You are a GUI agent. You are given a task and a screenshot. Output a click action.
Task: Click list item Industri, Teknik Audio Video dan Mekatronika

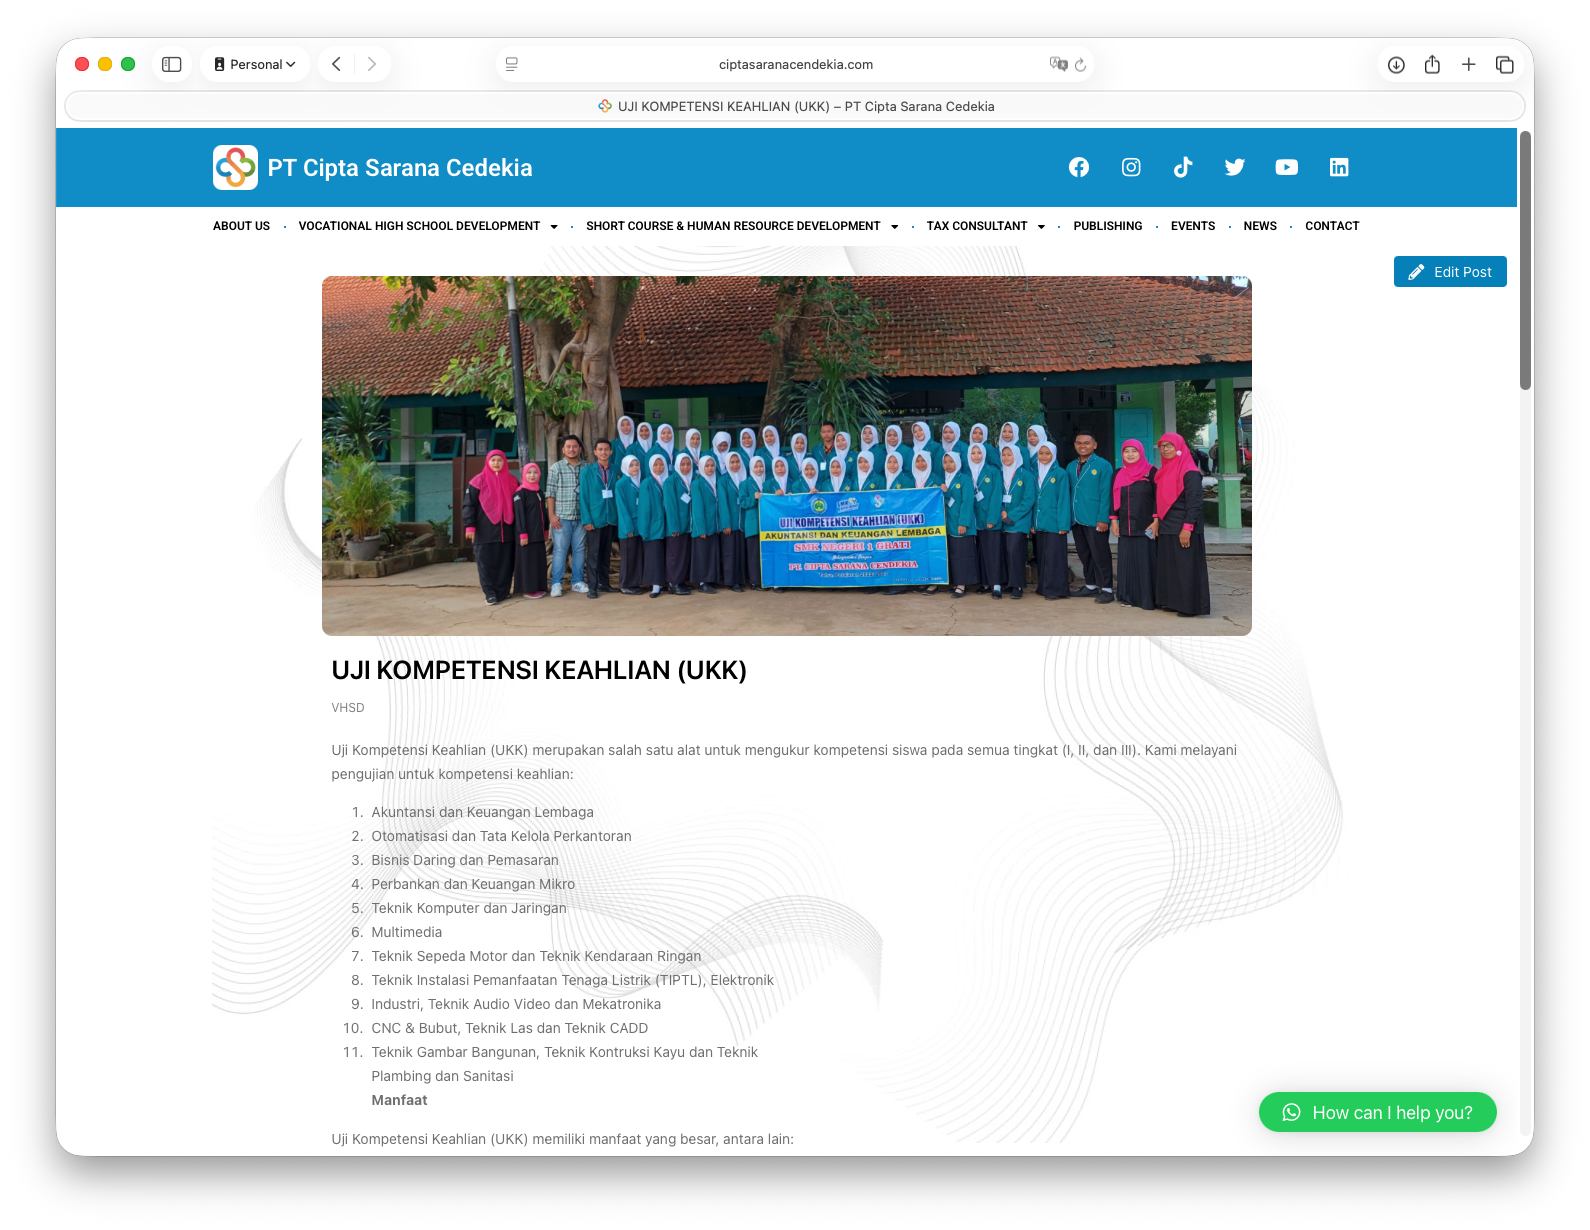point(516,1004)
